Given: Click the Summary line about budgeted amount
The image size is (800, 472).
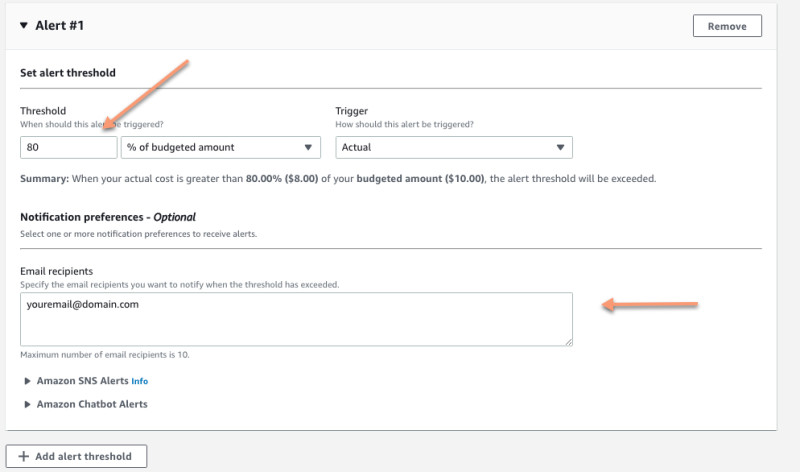Looking at the screenshot, I should [338, 179].
